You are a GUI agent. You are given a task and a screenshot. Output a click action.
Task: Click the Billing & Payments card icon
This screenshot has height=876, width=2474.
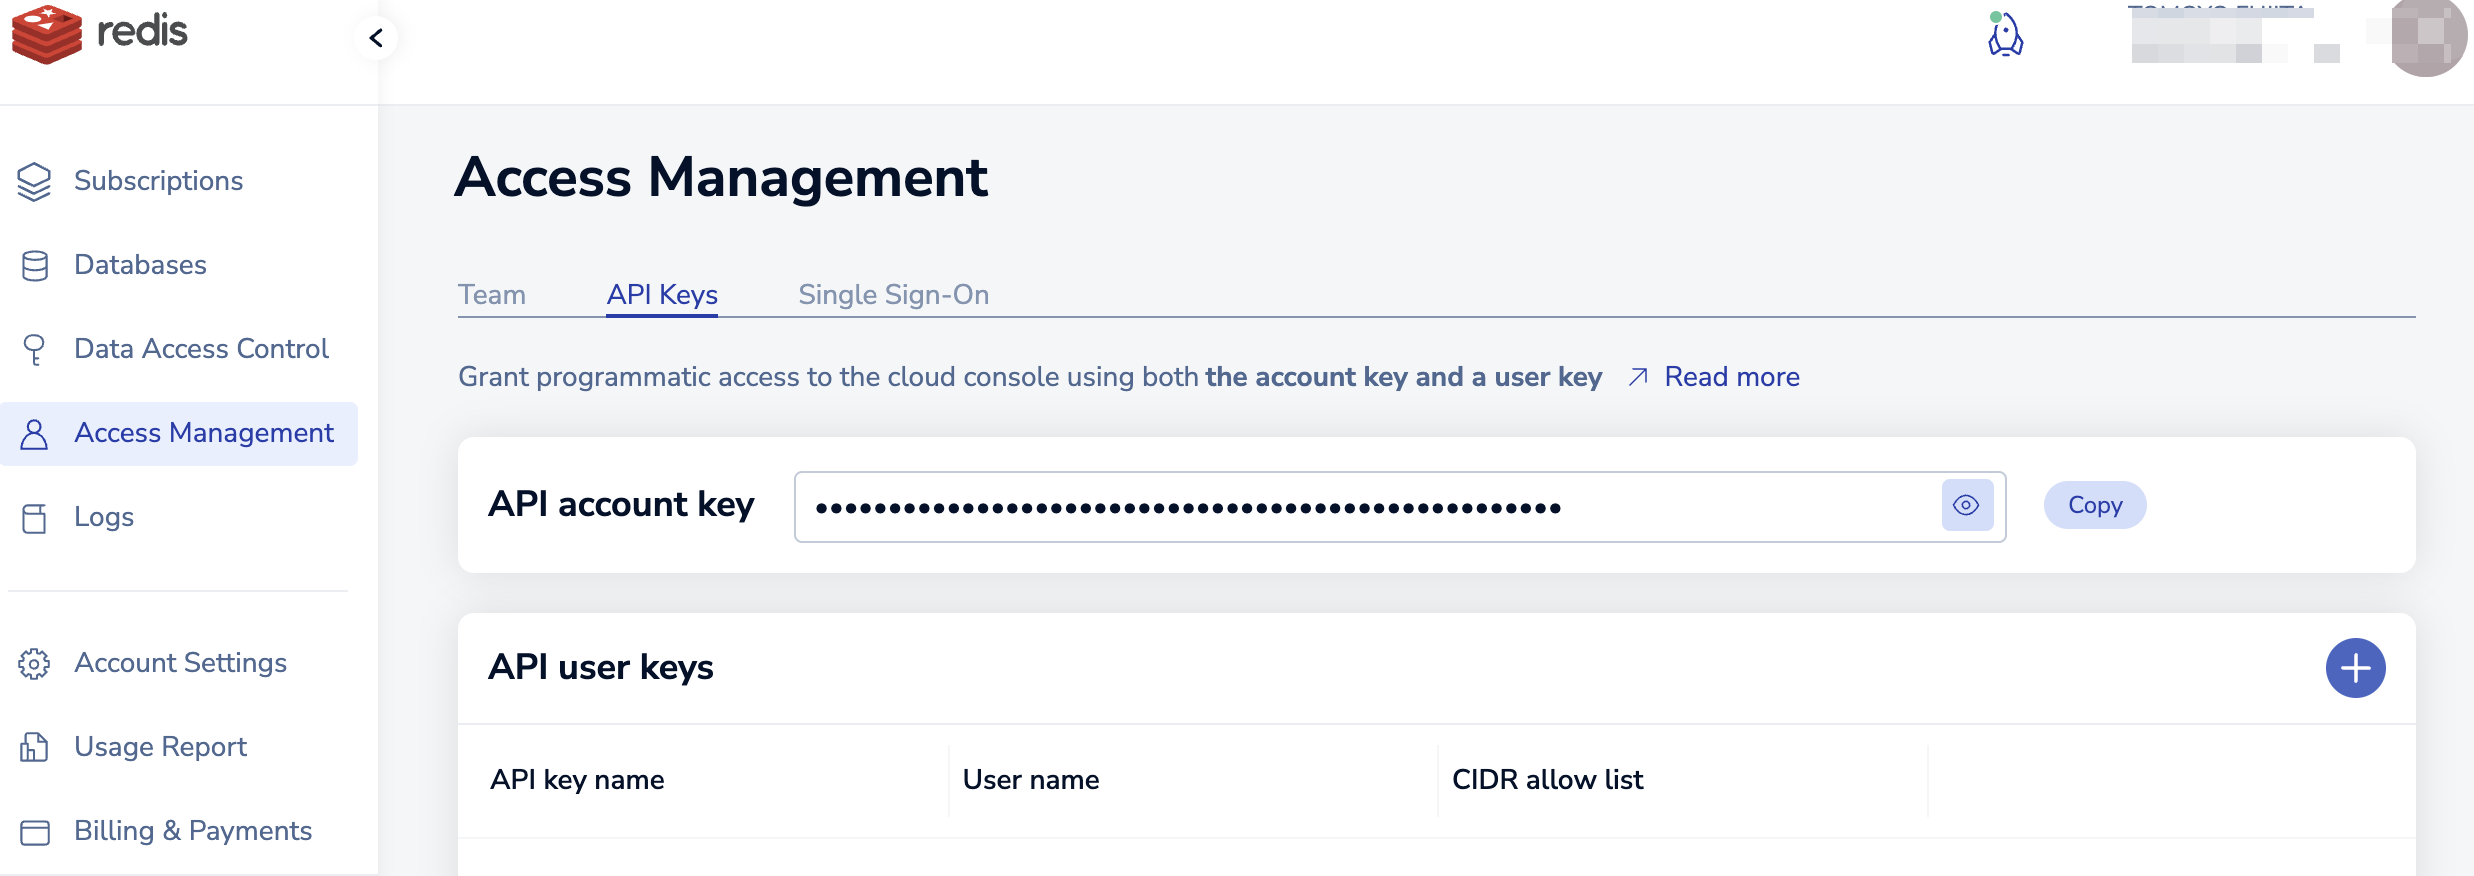click(x=34, y=831)
